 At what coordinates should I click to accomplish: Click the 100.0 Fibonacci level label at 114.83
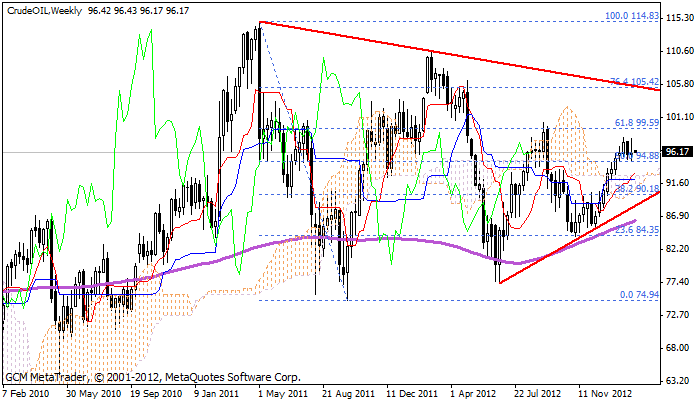[633, 16]
